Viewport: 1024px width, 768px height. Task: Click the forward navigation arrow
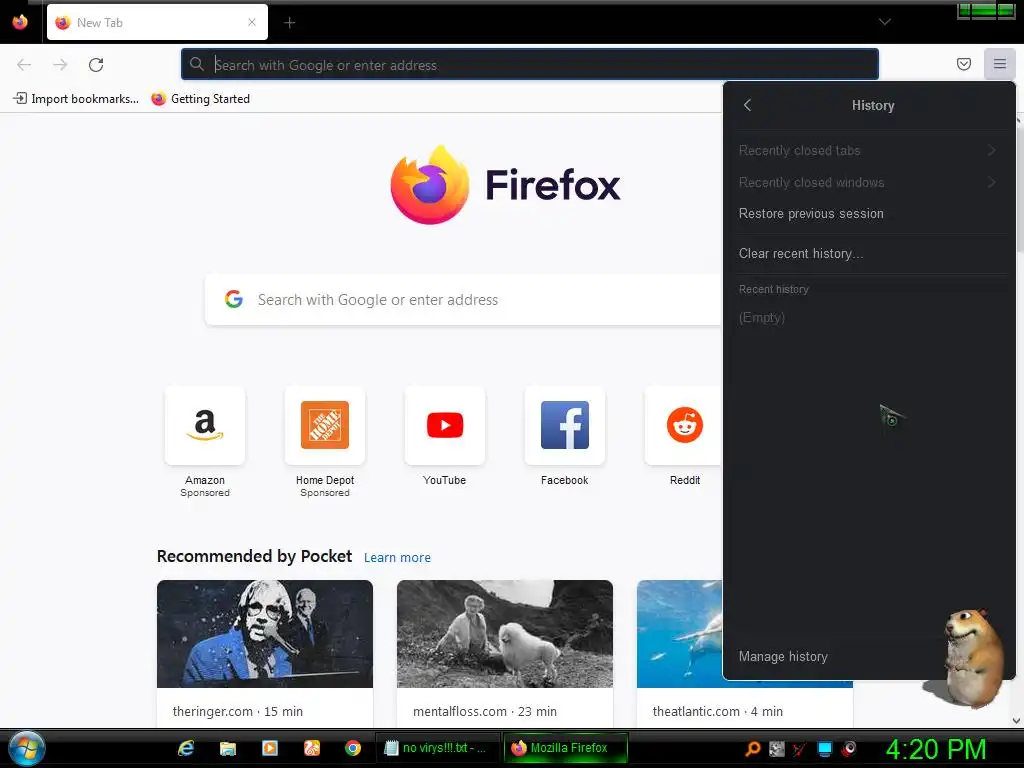pyautogui.click(x=60, y=65)
